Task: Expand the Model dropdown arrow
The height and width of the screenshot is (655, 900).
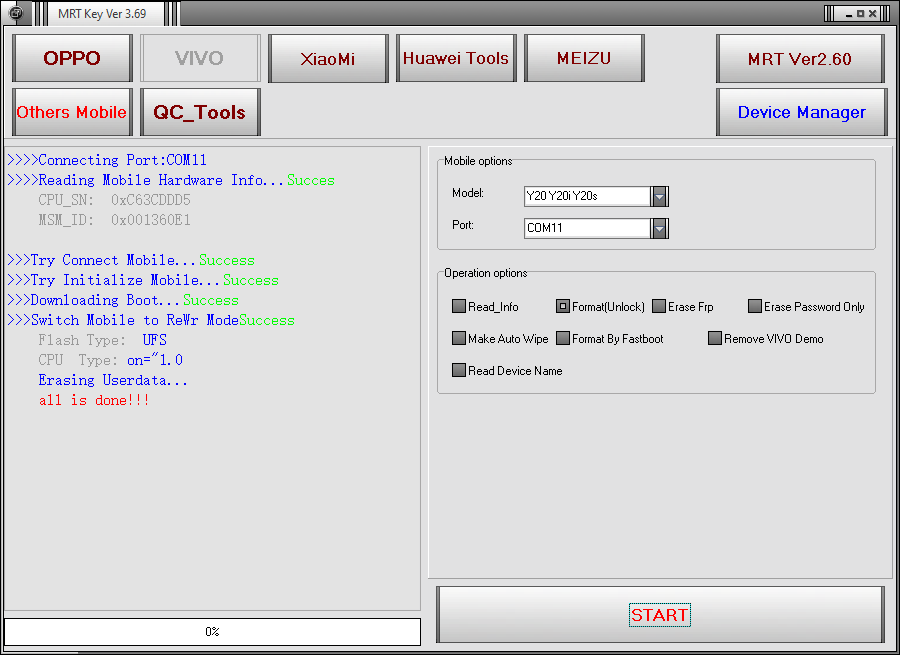Action: tap(660, 196)
